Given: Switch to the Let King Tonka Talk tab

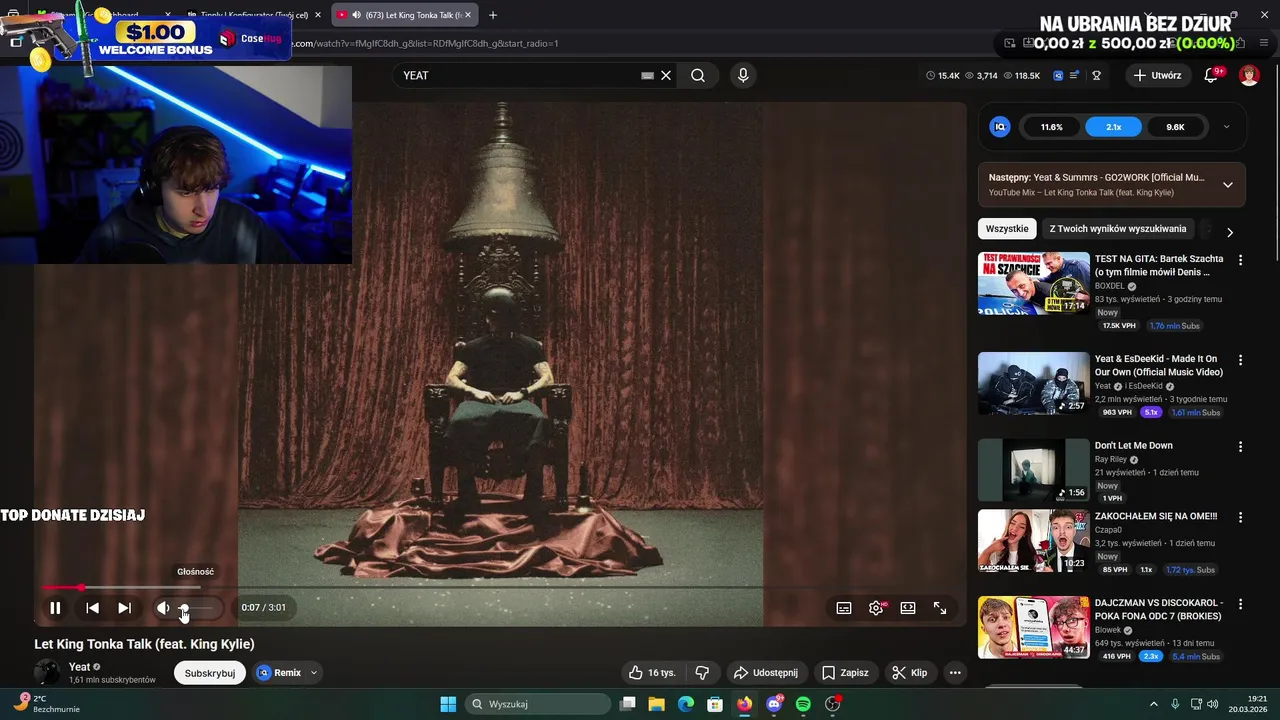Looking at the screenshot, I should coord(404,15).
